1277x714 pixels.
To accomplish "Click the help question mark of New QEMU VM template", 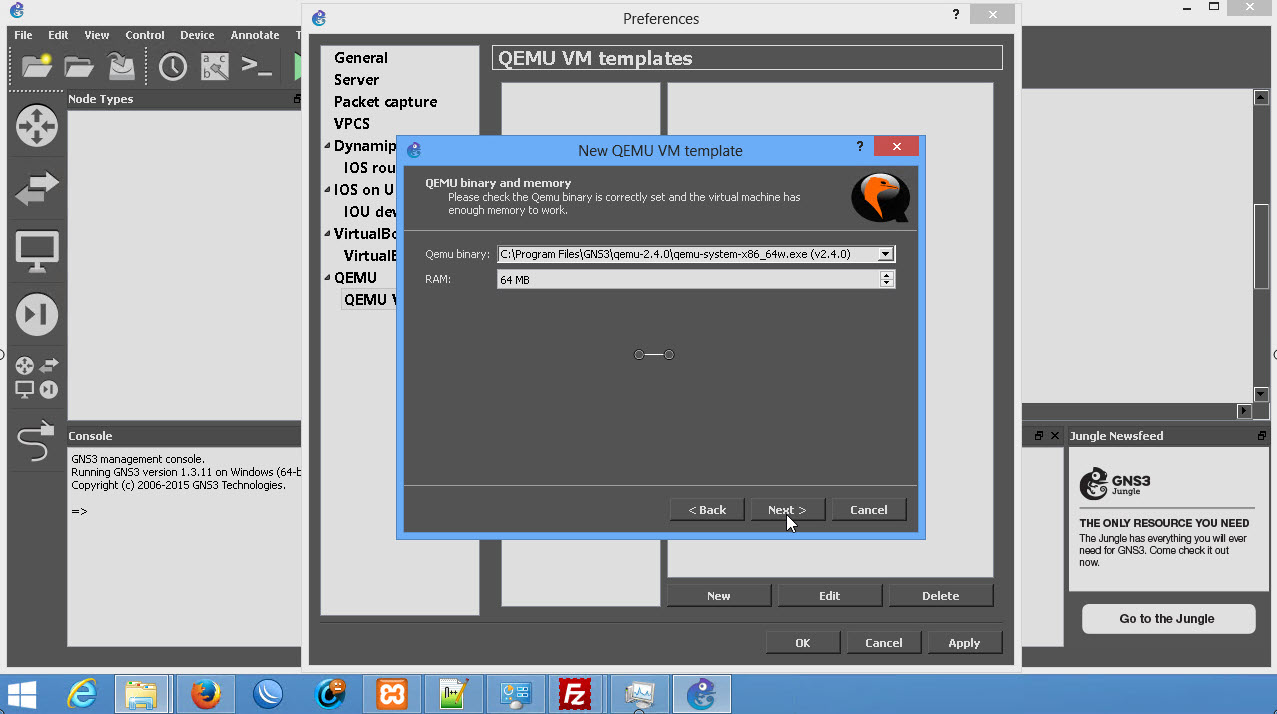I will pyautogui.click(x=860, y=146).
